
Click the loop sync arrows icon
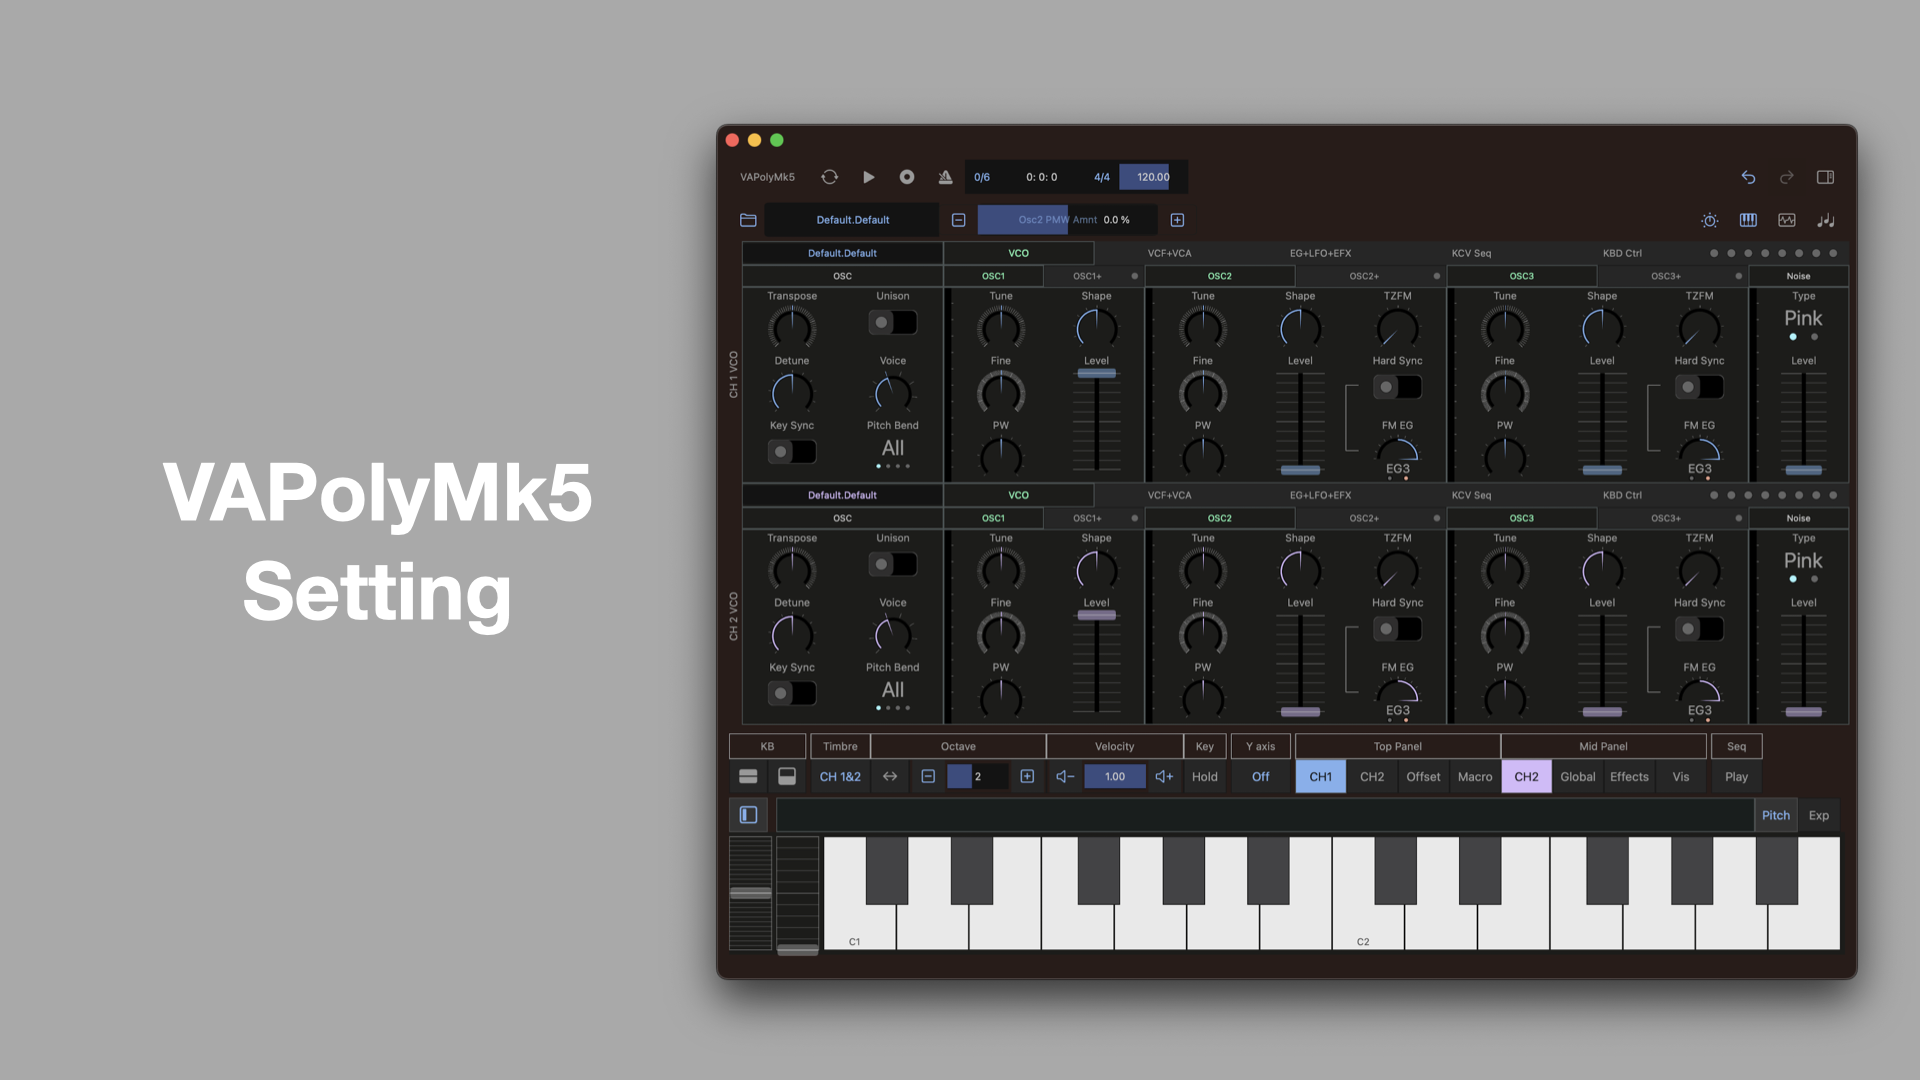829,177
